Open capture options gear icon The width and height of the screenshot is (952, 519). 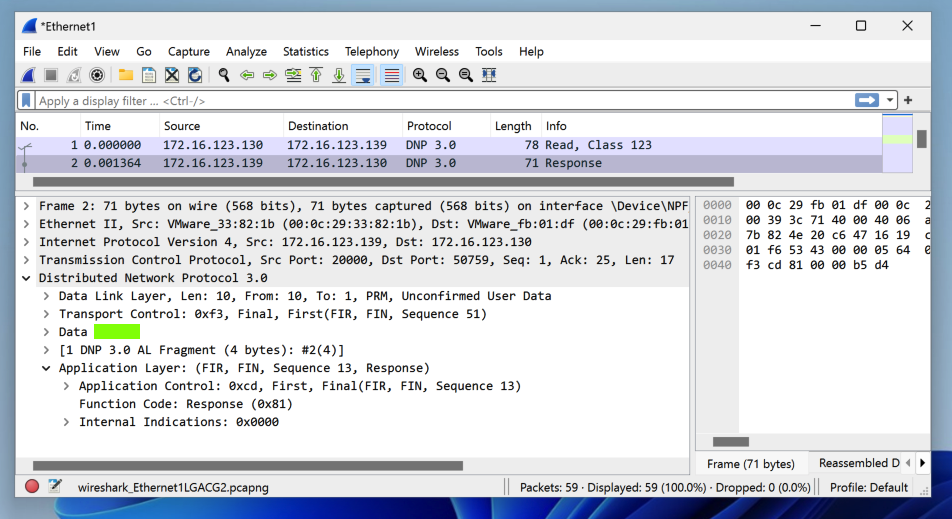click(x=97, y=75)
